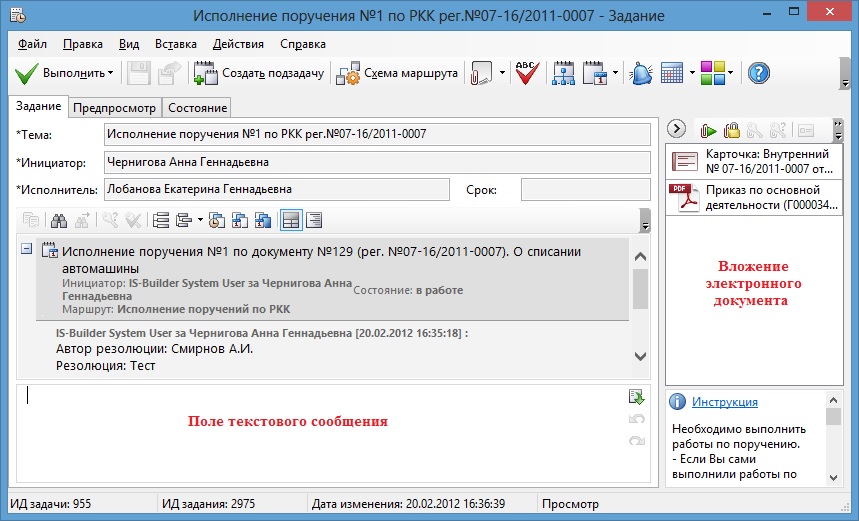859x521 pixels.
Task: Click the binoculars search icon
Action: pyautogui.click(x=60, y=220)
